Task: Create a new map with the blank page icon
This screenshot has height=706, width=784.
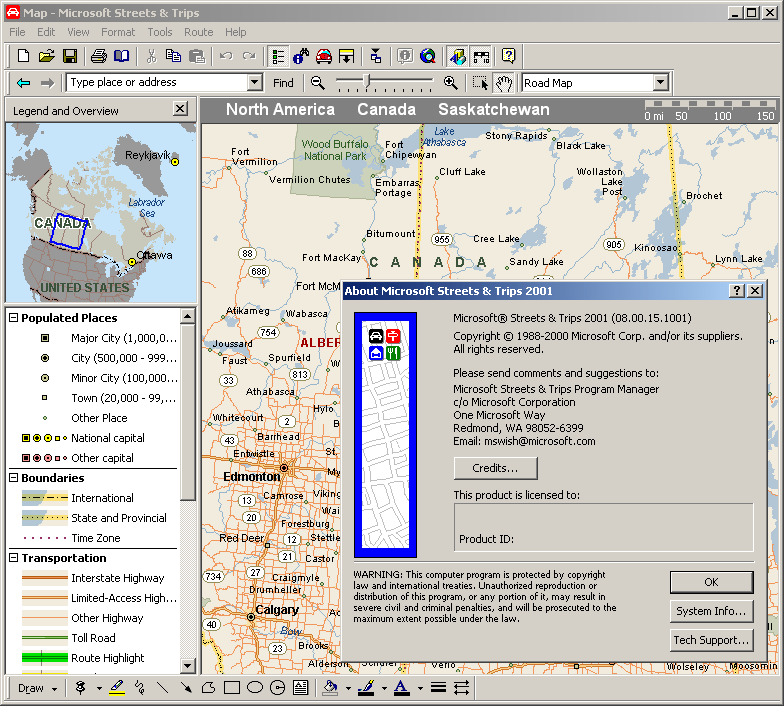Action: tap(23, 56)
